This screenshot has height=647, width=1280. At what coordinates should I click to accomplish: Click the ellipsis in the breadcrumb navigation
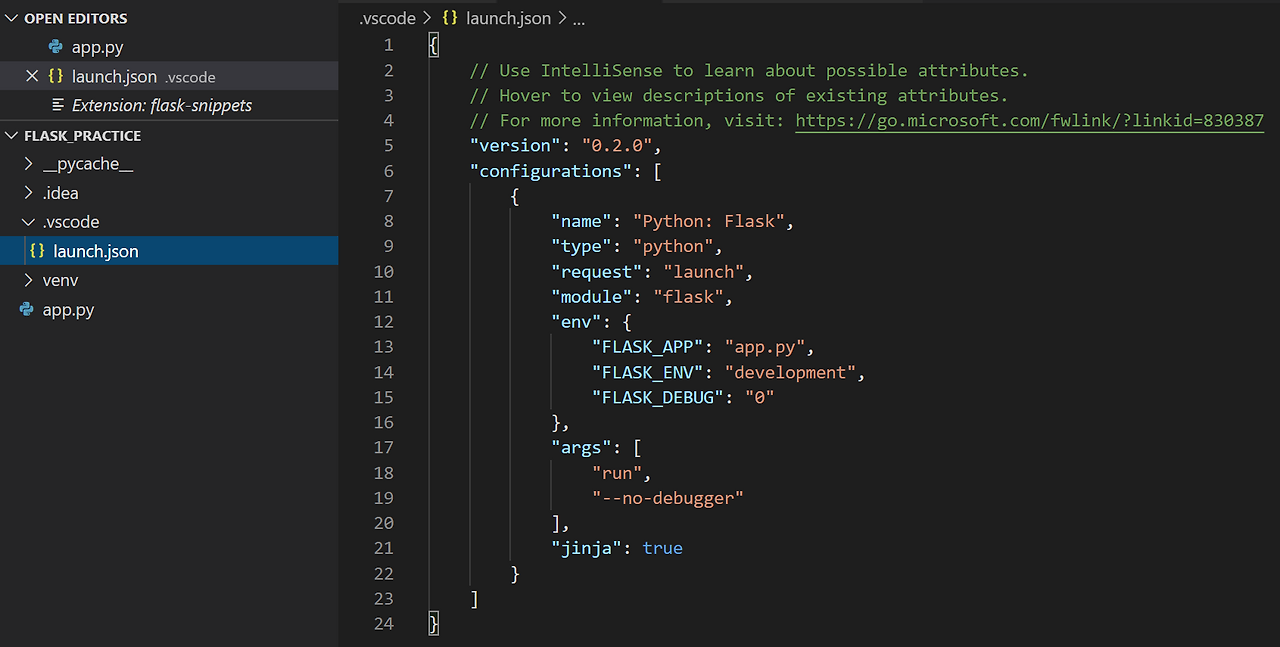coord(578,18)
